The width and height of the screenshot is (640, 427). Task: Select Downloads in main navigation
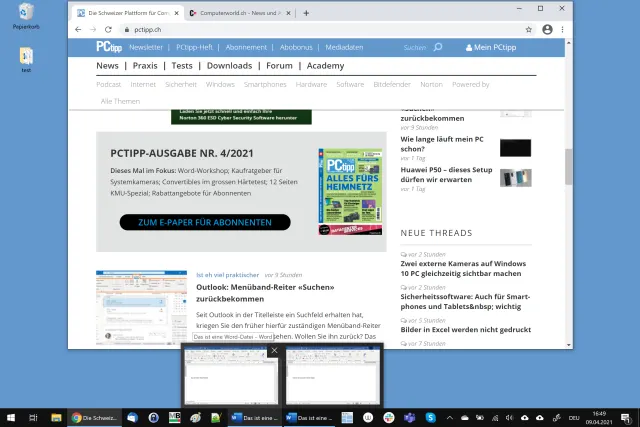pos(229,66)
